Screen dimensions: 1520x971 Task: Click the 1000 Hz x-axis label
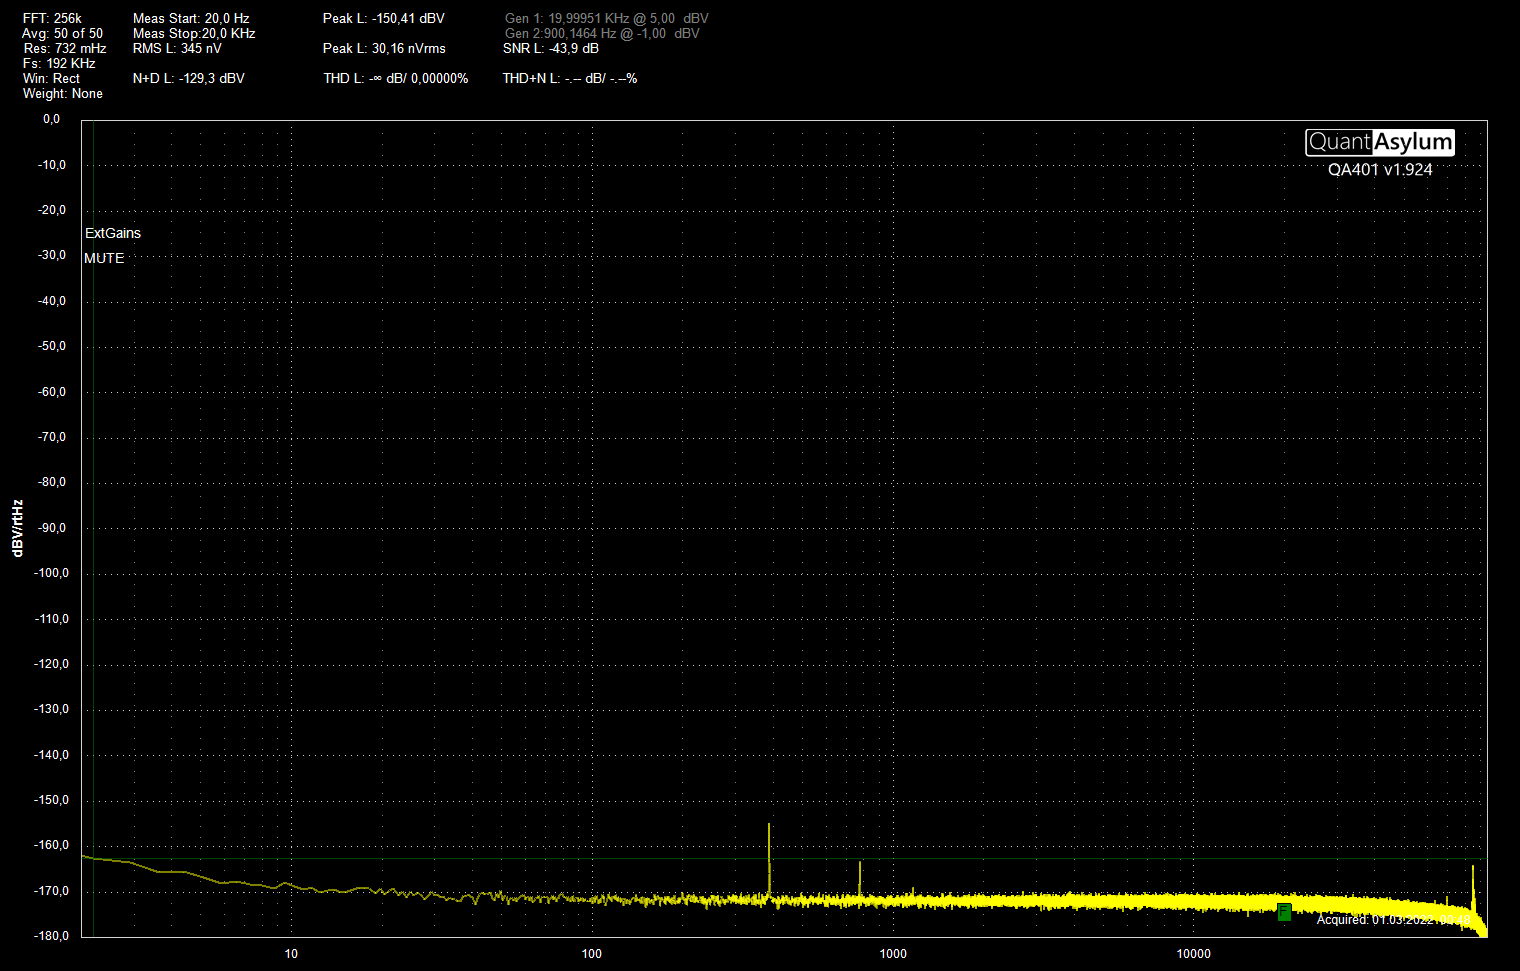[893, 953]
